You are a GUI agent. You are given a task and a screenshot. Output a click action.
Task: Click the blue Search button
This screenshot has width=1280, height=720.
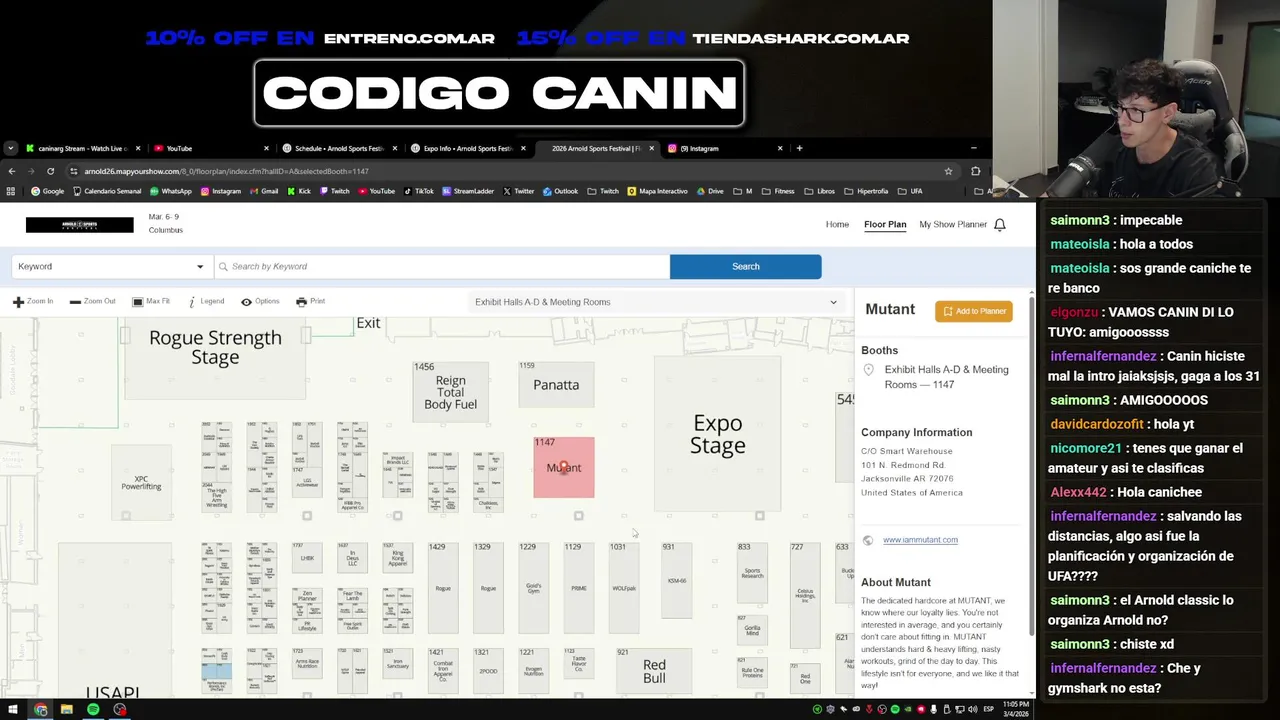pos(746,266)
